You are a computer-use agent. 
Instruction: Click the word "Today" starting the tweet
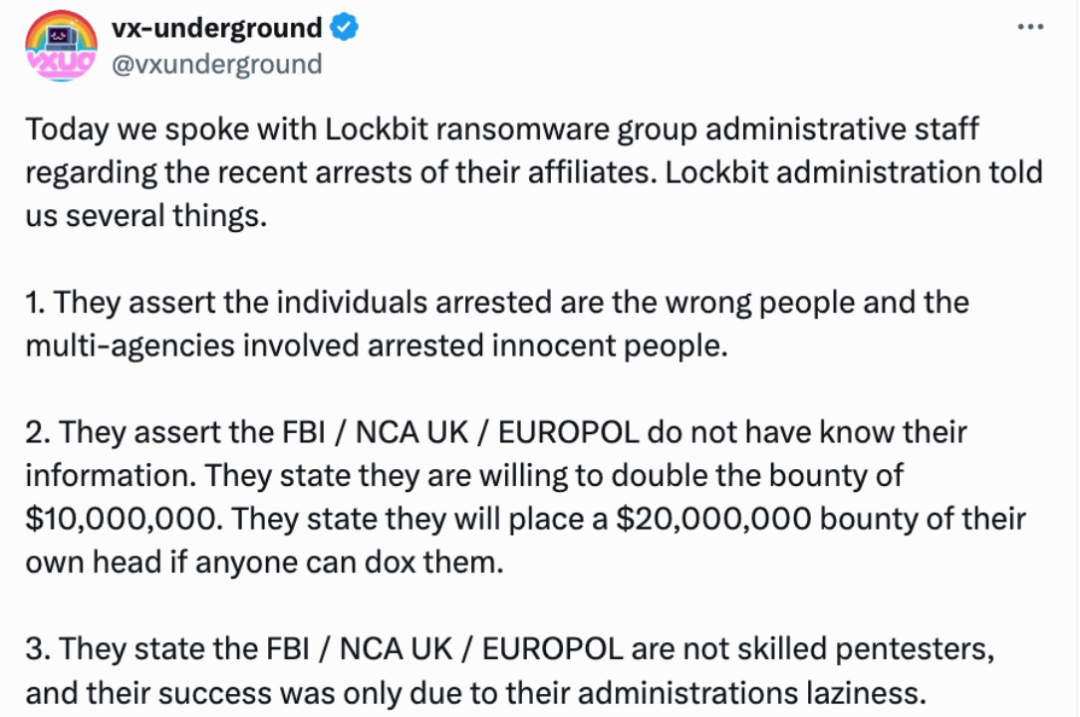pyautogui.click(x=68, y=129)
